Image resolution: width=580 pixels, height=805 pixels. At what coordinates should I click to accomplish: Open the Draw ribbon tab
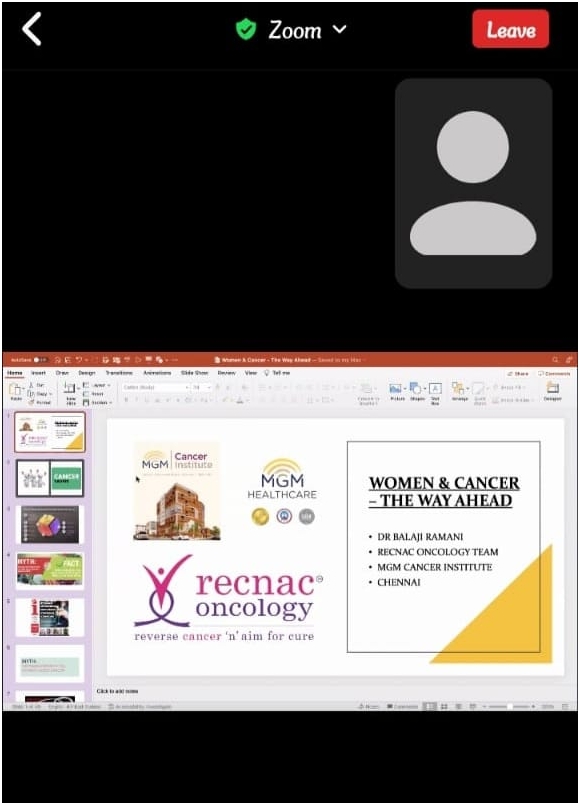coord(62,373)
